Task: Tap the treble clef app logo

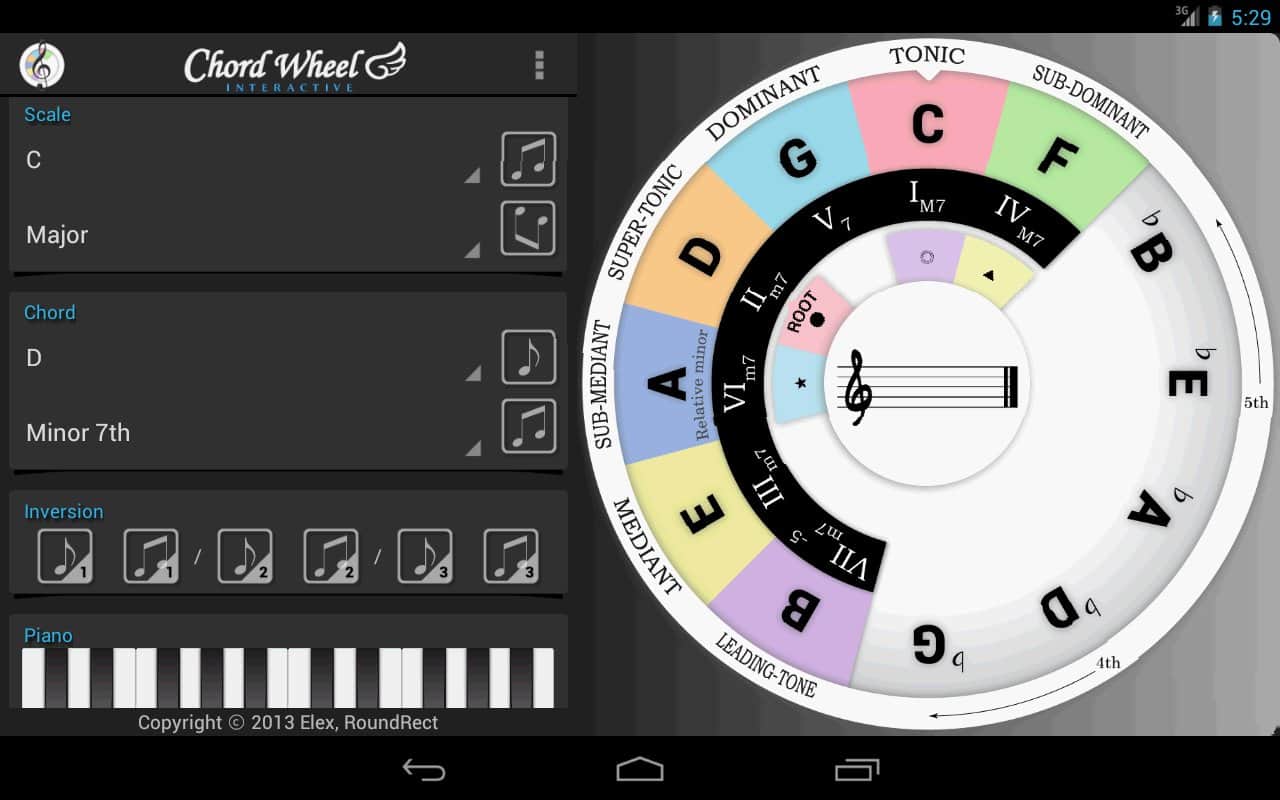Action: click(42, 65)
